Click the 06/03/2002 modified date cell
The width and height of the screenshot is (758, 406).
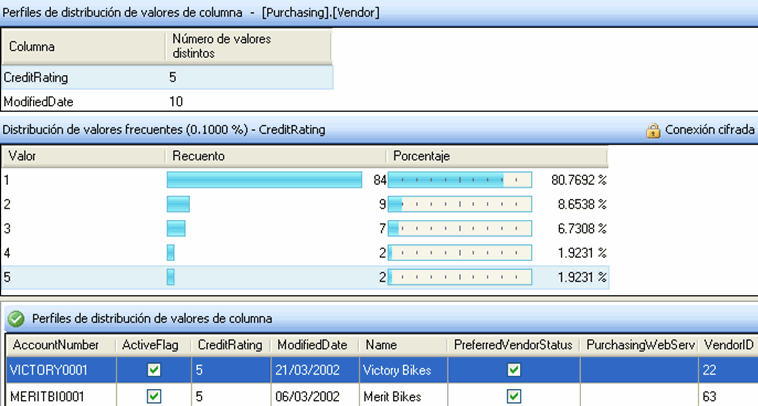(315, 396)
